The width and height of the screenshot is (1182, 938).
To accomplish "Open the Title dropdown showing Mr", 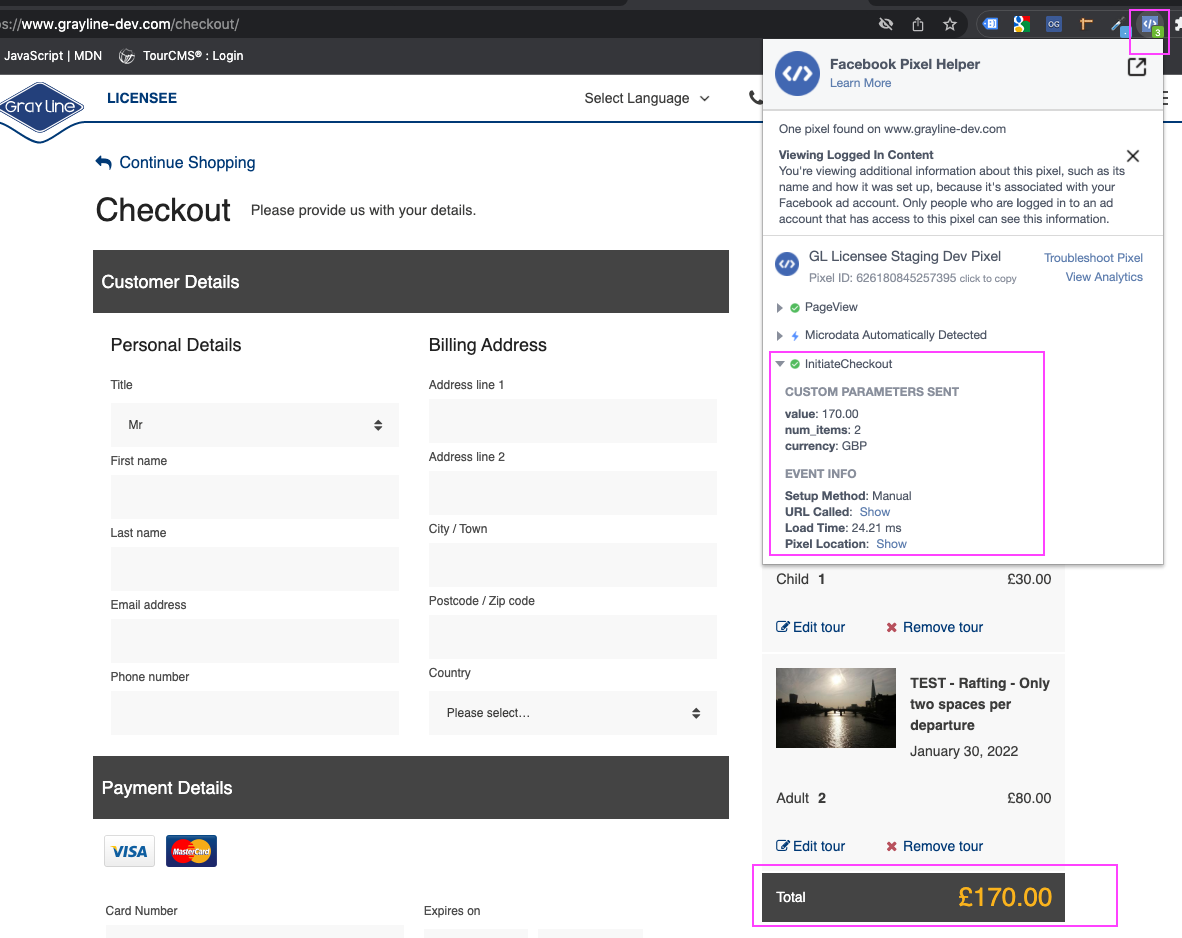I will (255, 425).
